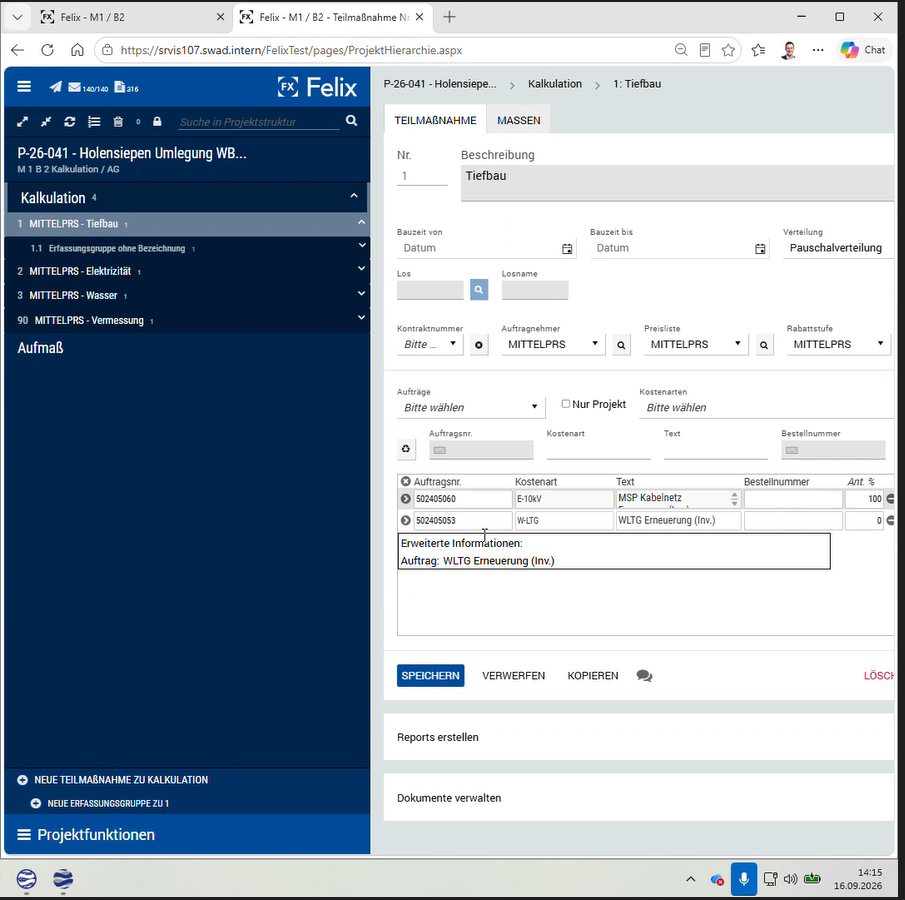The image size is (905, 900).
Task: Open the Preisliste dropdown
Action: coord(695,345)
